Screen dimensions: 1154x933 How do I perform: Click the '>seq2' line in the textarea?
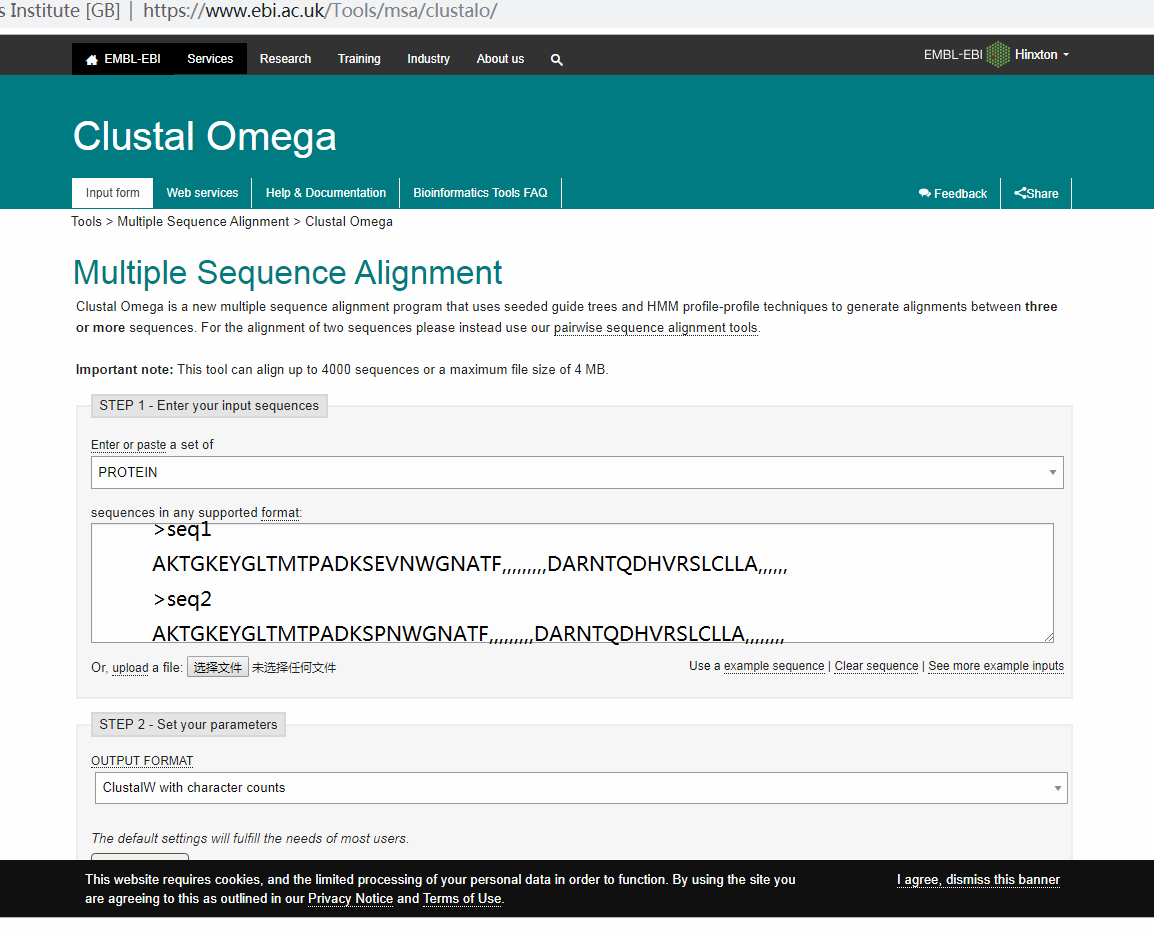point(182,600)
